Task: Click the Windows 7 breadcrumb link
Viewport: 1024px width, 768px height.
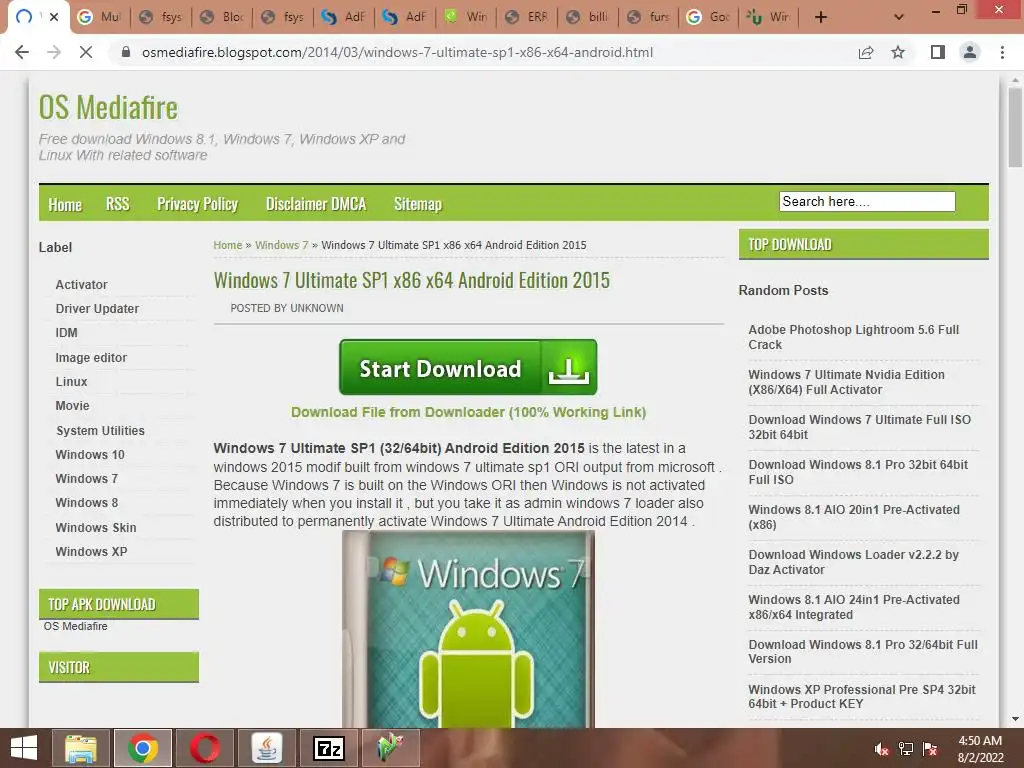Action: click(281, 245)
